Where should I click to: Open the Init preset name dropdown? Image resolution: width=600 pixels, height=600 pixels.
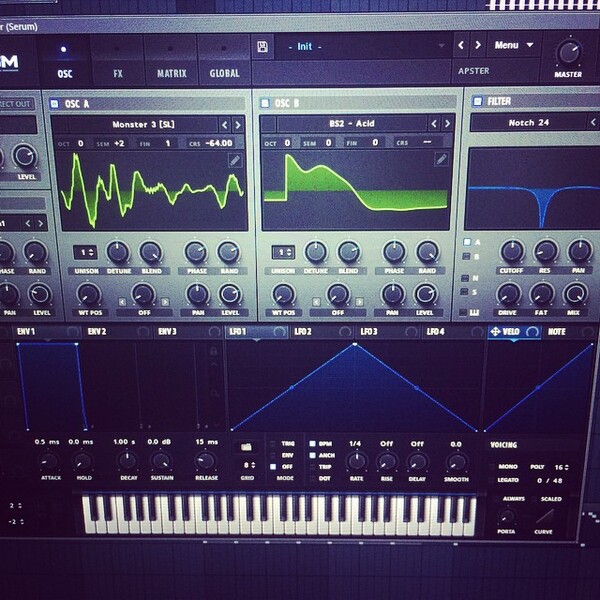(362, 47)
